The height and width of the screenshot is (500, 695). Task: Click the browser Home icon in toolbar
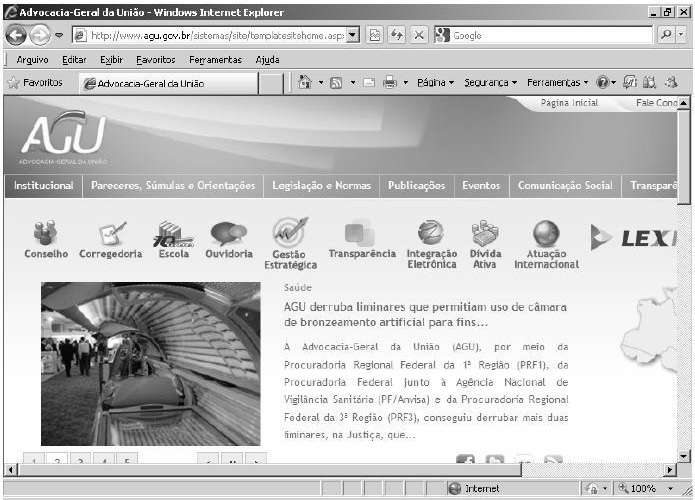coord(305,83)
